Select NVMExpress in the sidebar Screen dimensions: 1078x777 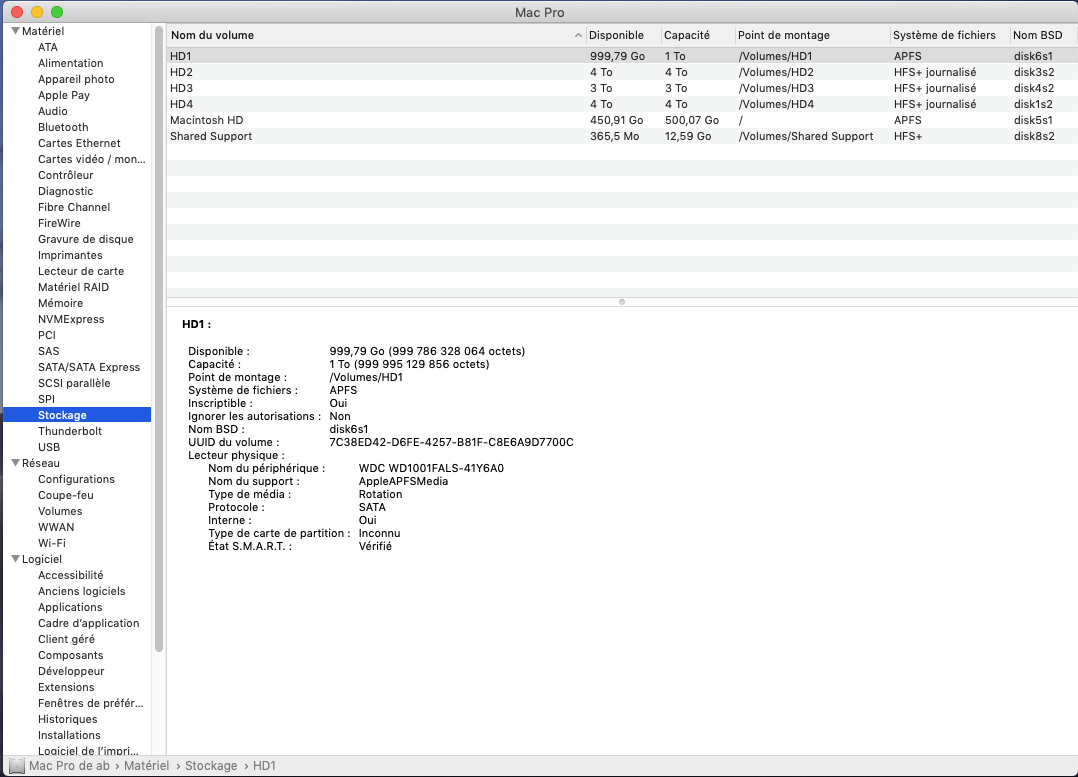72,319
